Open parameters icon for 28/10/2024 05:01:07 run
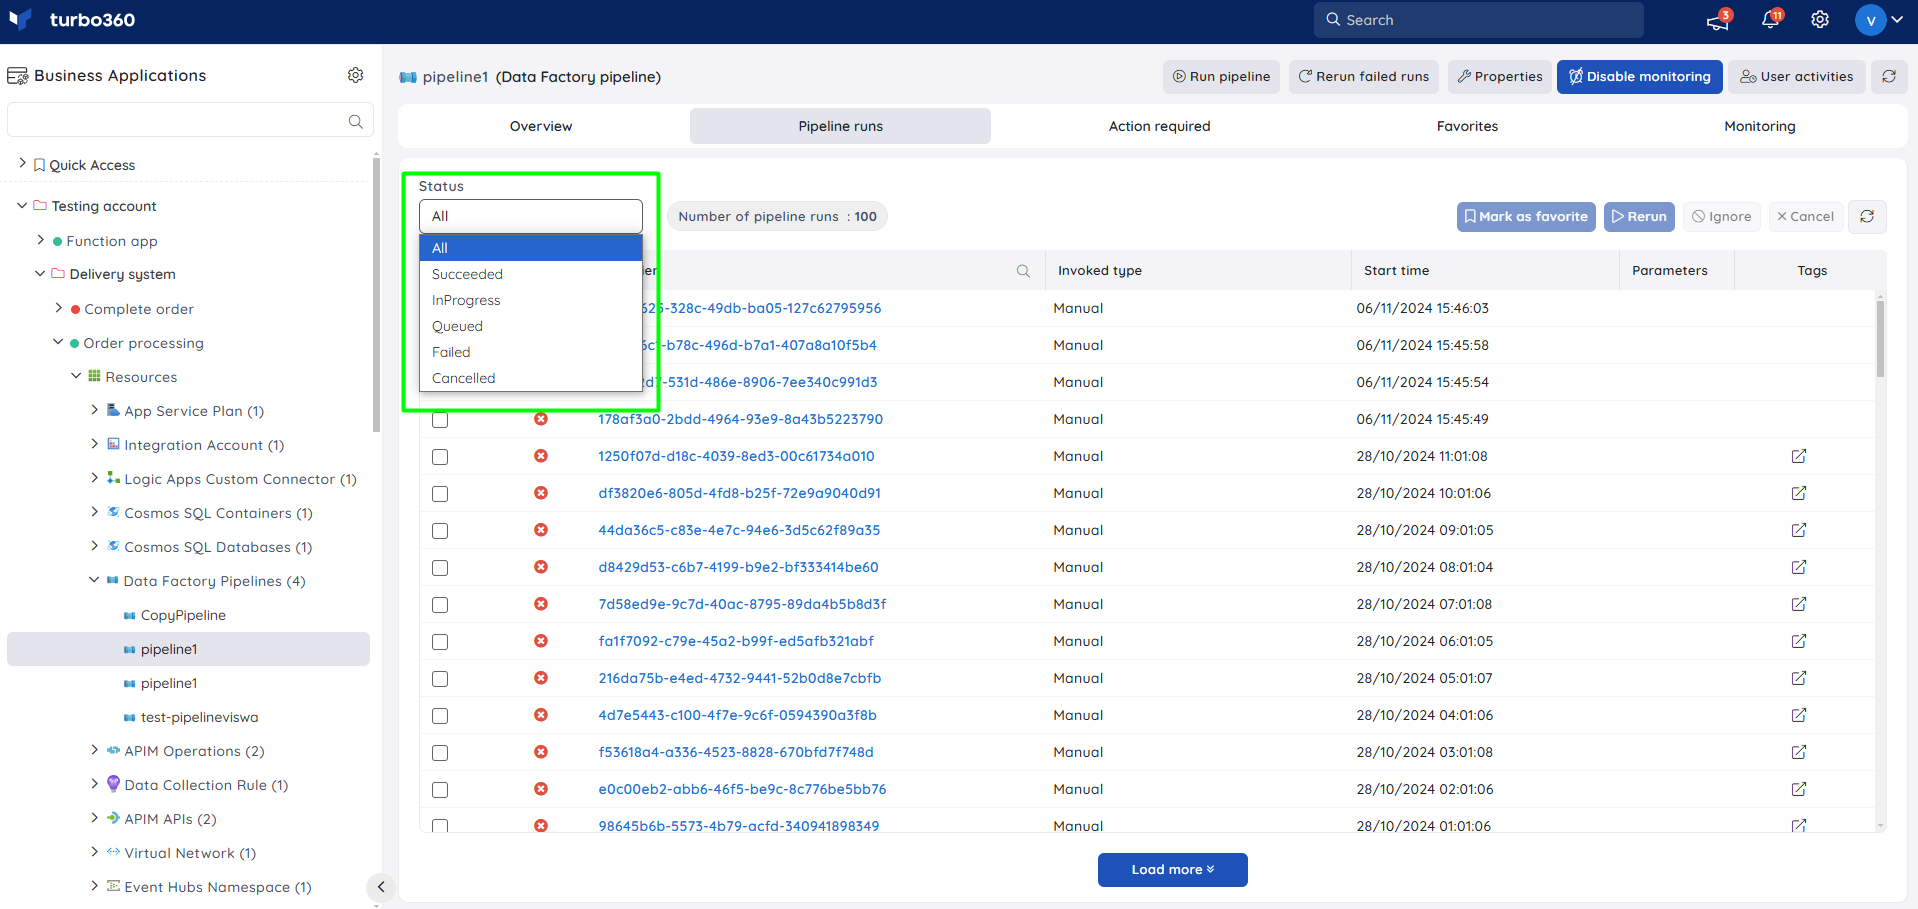This screenshot has width=1918, height=909. (x=1799, y=678)
